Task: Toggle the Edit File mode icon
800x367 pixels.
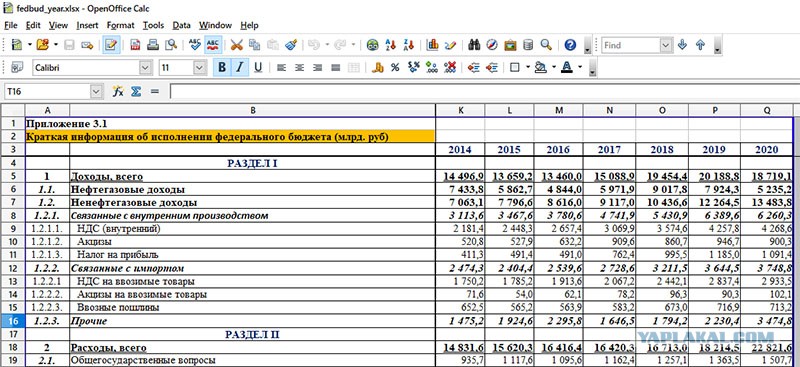Action: (x=111, y=45)
